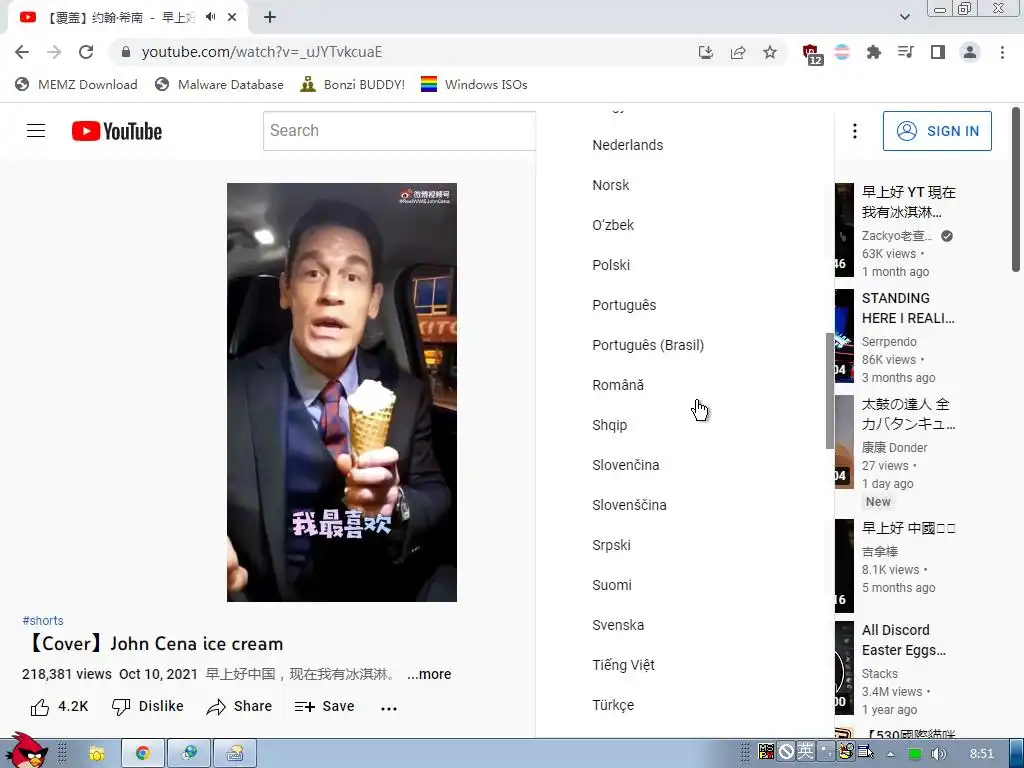Open the YouTube hamburger guide menu
The image size is (1024, 768).
36,131
